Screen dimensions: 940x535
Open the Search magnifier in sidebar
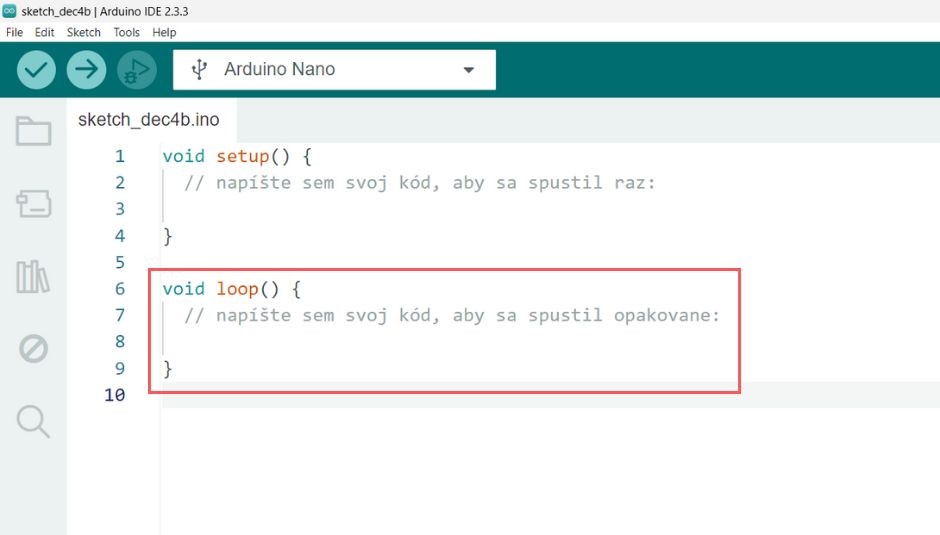[33, 421]
